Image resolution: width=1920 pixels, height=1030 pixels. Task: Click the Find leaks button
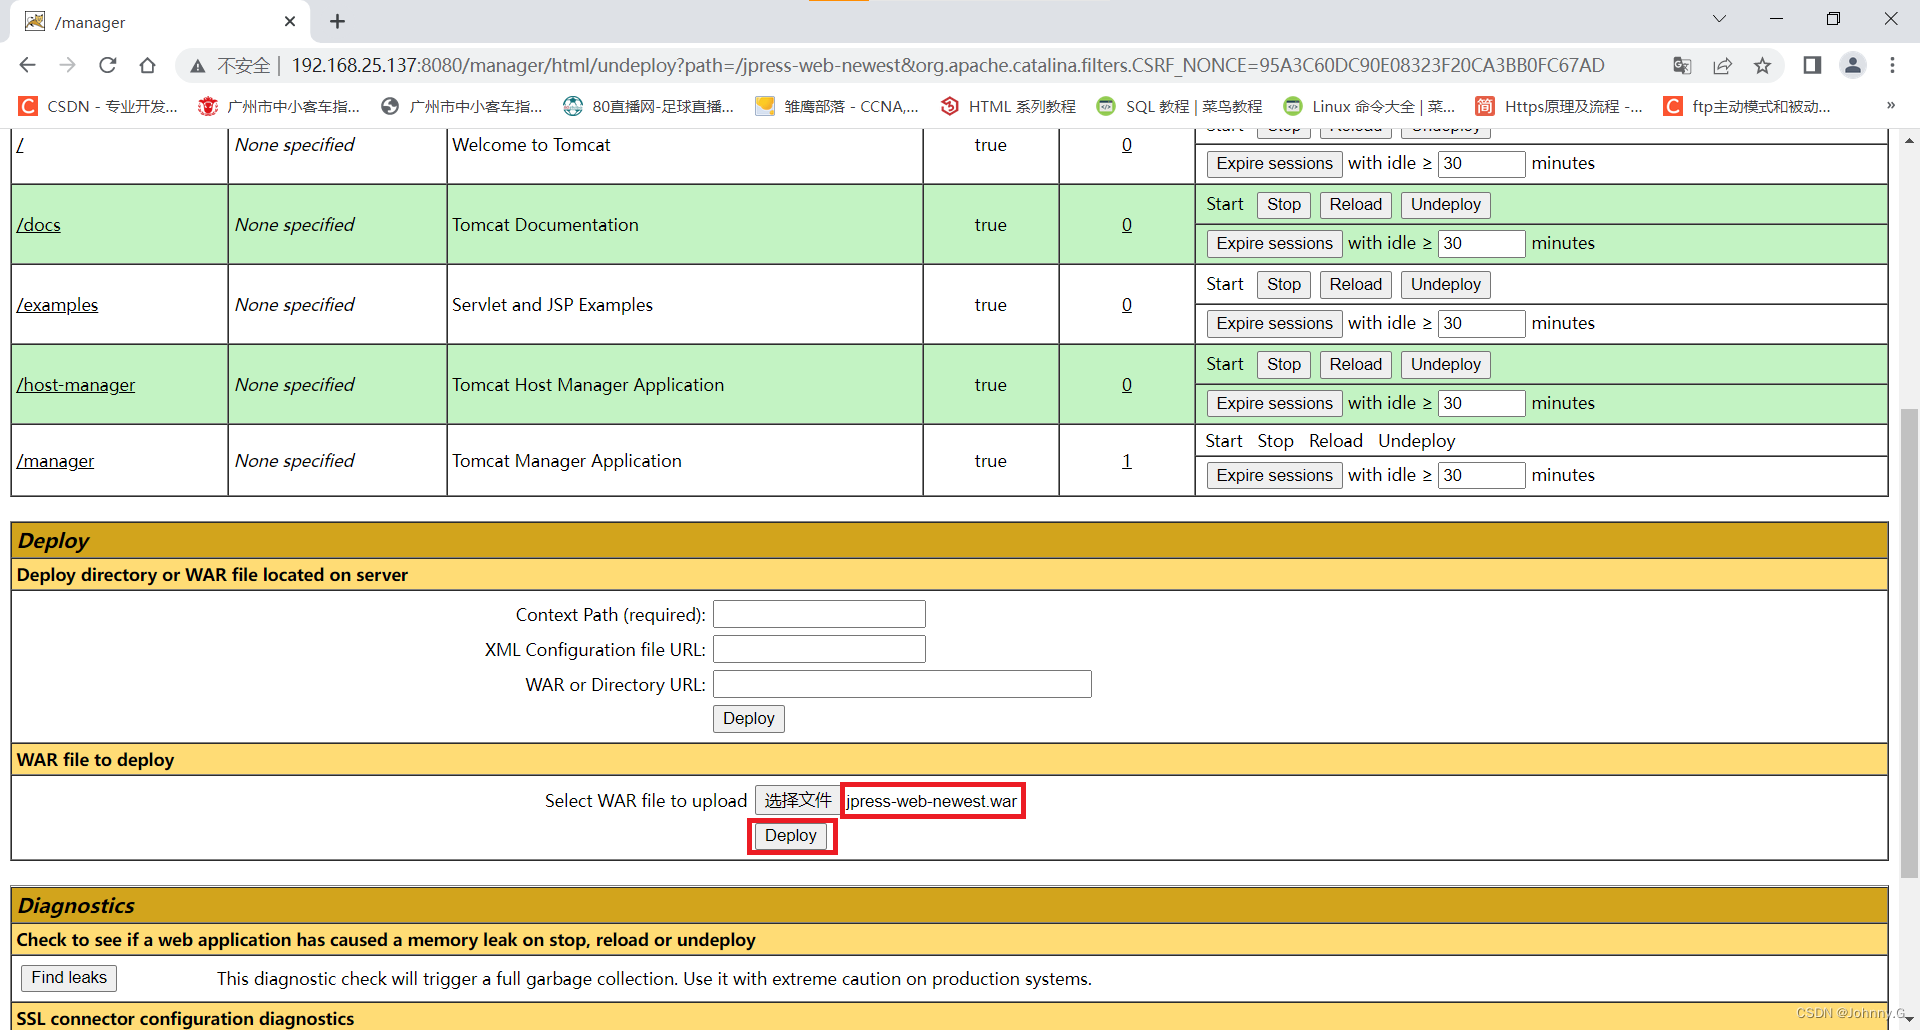tap(69, 977)
